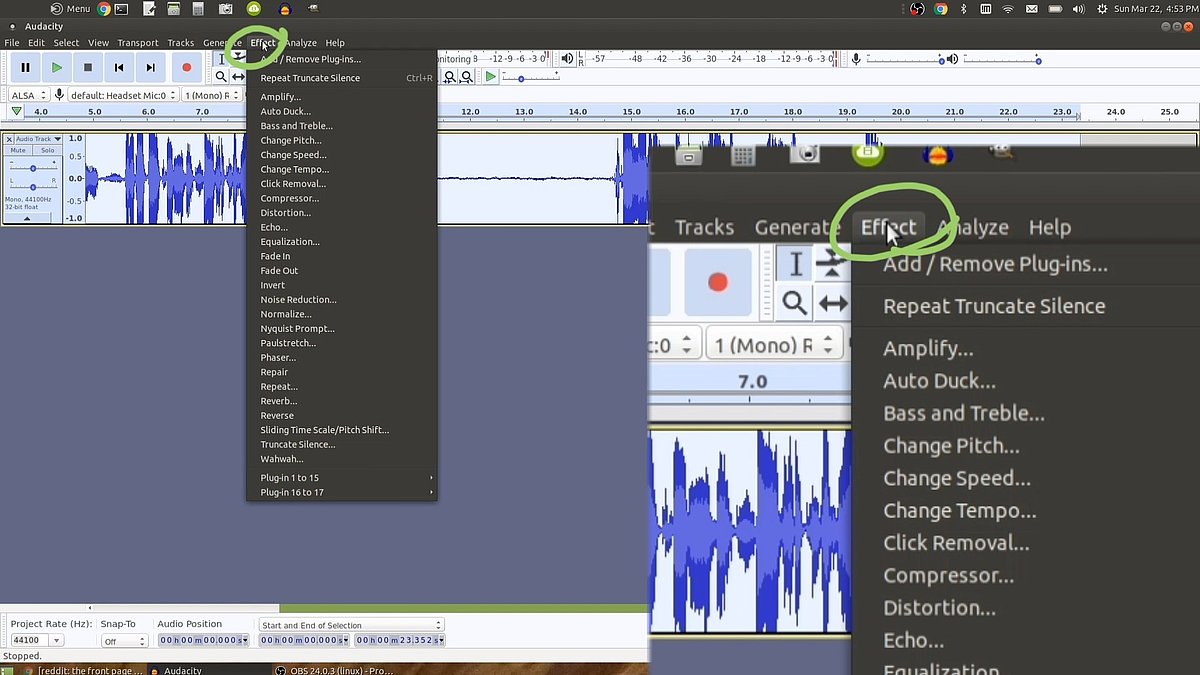This screenshot has height=675, width=1200.
Task: Expand the 'Plug-in 16 to 17' submenu
Action: pos(342,492)
